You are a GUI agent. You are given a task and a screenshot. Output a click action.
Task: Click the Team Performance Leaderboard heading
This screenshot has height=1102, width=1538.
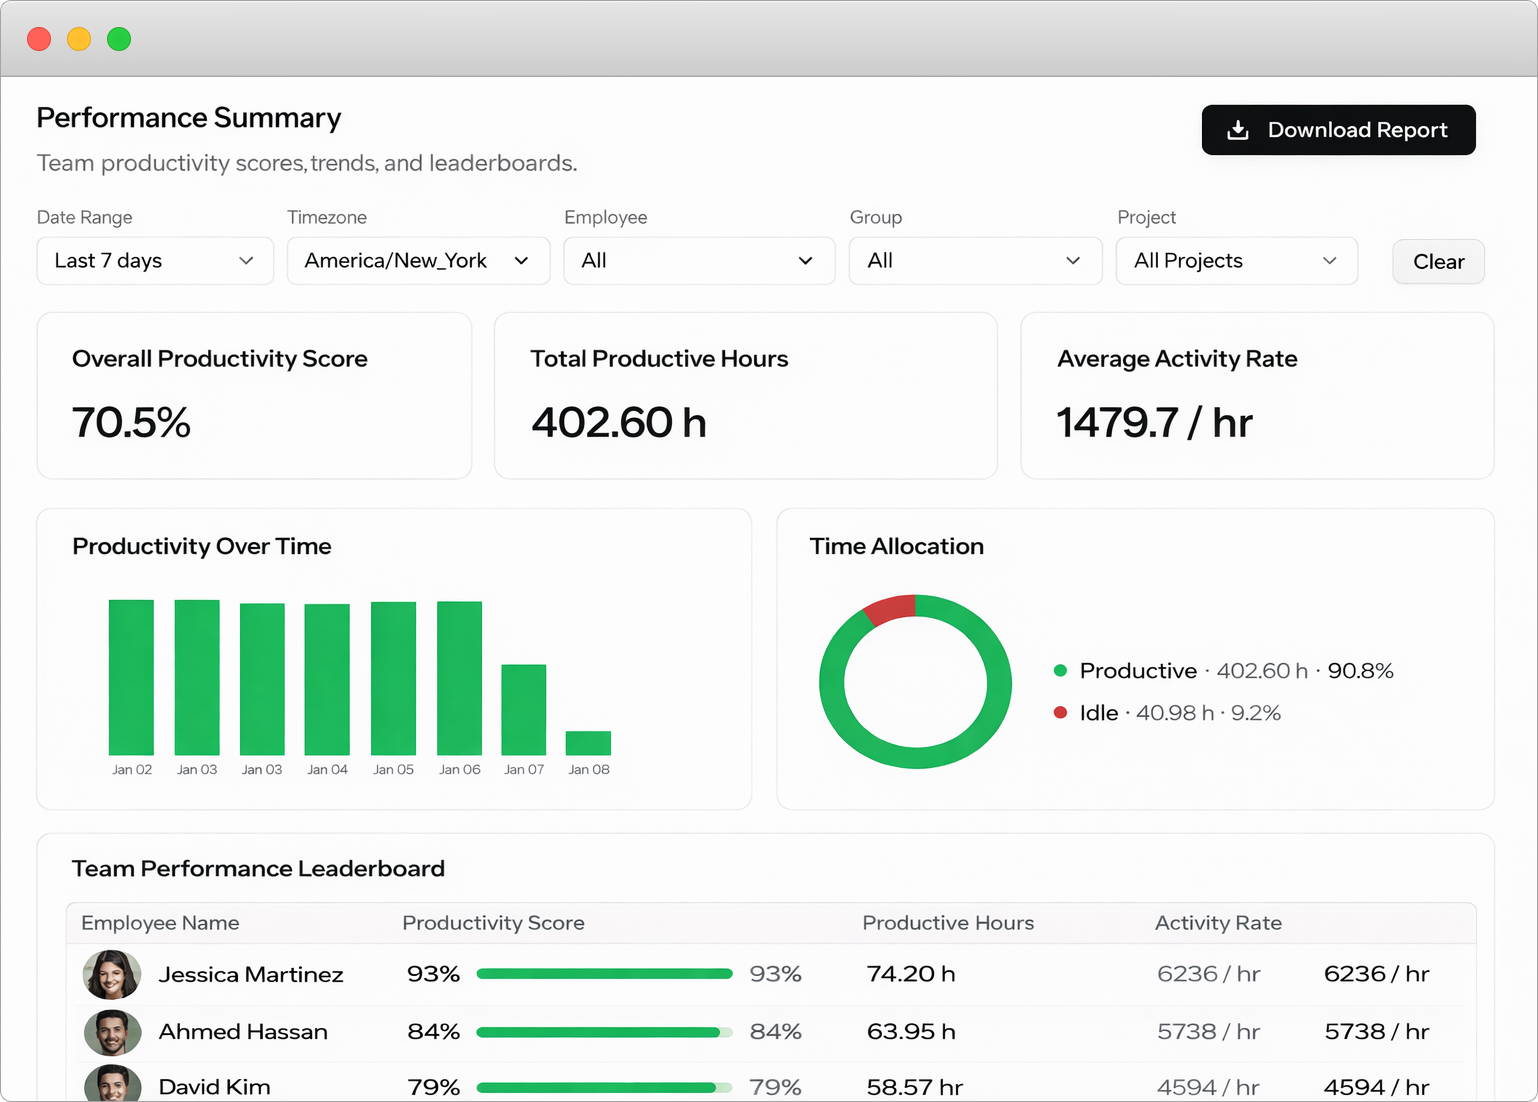258,869
